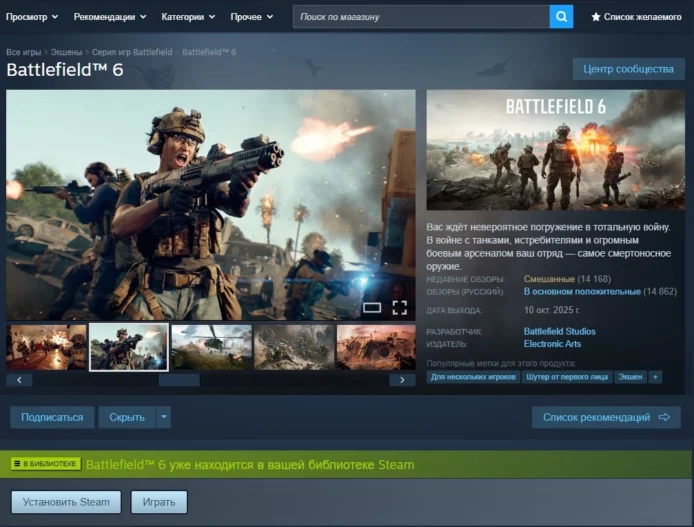This screenshot has height=527, width=694.
Task: Click the release date 10 окт. 2025 г.
Action: coord(551,310)
